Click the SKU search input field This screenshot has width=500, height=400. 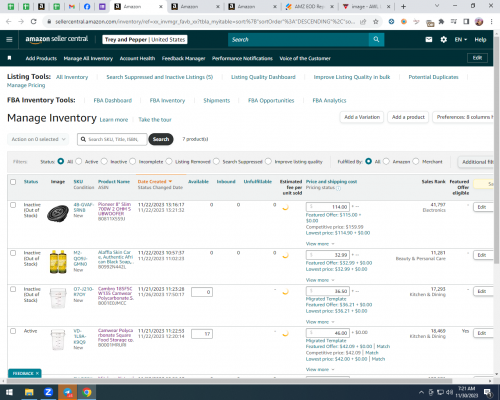tap(112, 139)
